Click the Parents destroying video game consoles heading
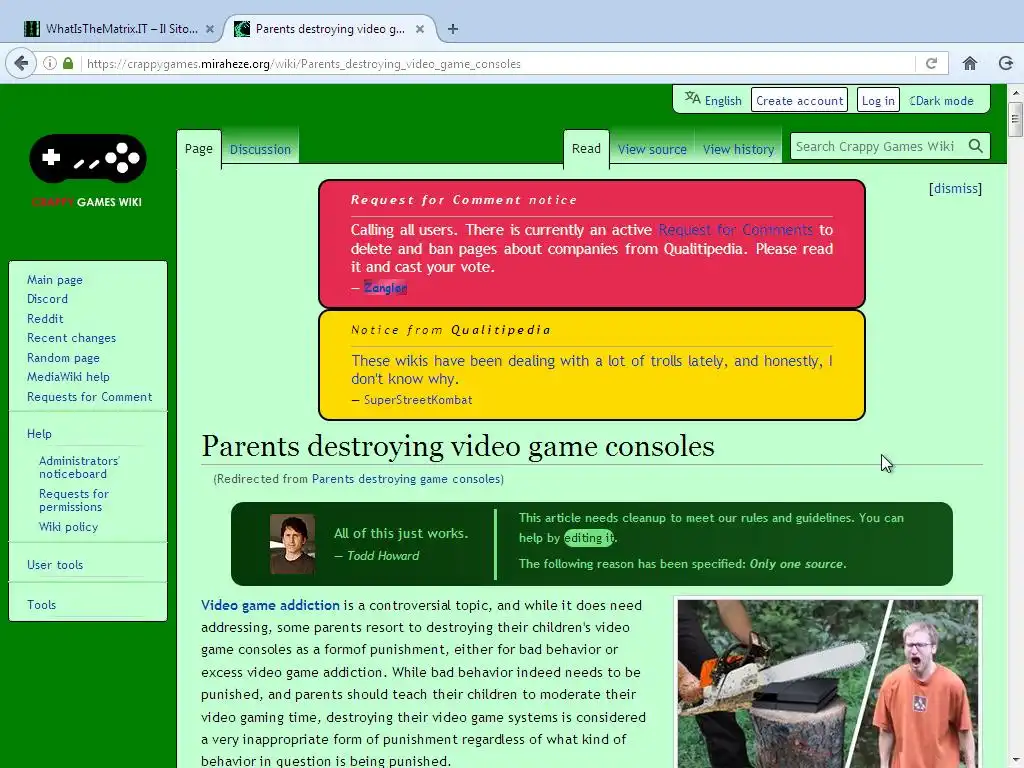This screenshot has width=1024, height=768. 458,446
